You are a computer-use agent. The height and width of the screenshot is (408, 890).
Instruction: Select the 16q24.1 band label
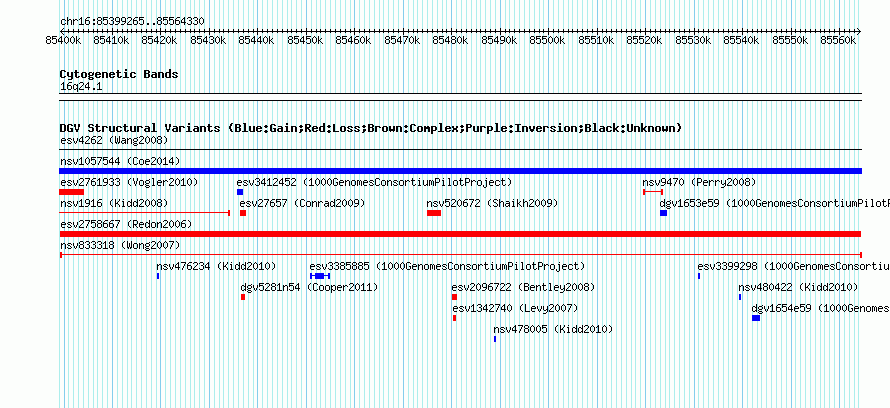(x=81, y=87)
